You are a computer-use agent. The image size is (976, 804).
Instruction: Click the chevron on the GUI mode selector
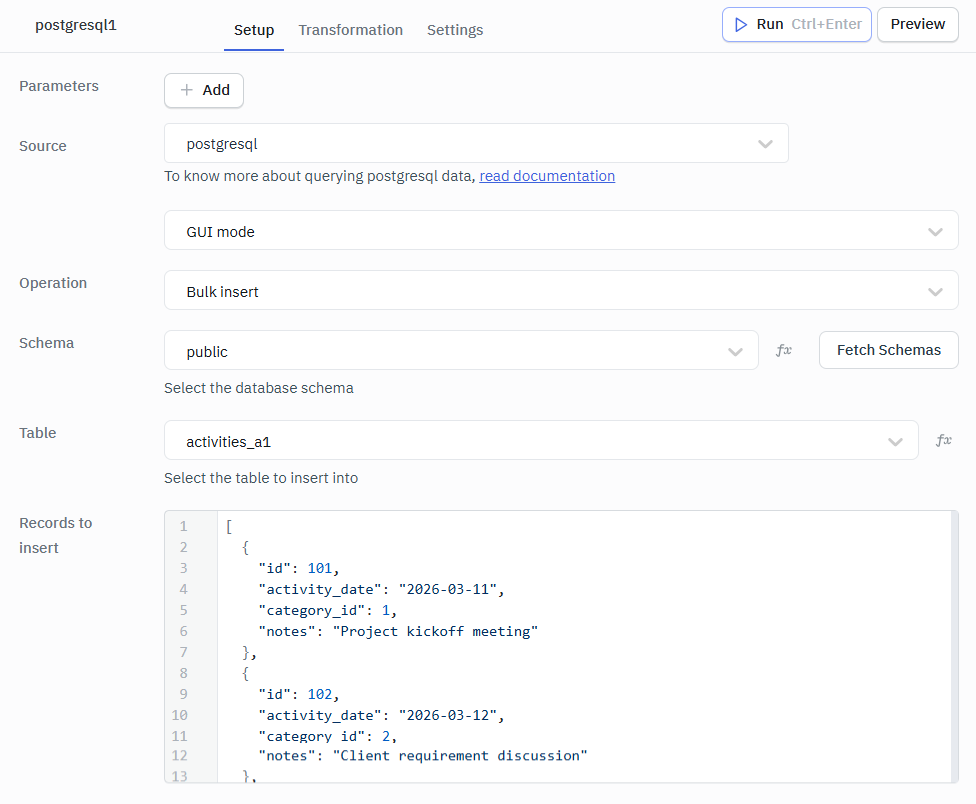point(936,230)
